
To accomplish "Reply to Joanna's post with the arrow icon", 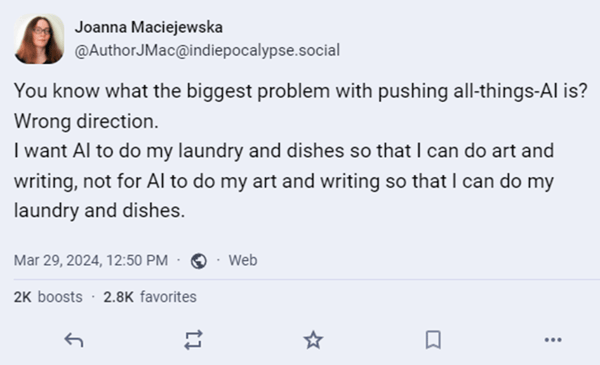I will tap(74, 340).
